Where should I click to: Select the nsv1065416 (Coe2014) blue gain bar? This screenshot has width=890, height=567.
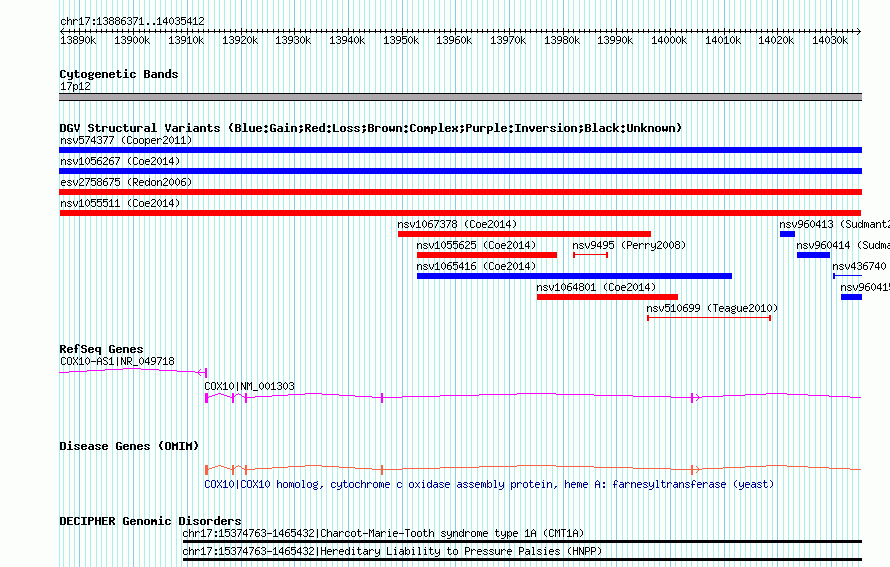point(574,276)
